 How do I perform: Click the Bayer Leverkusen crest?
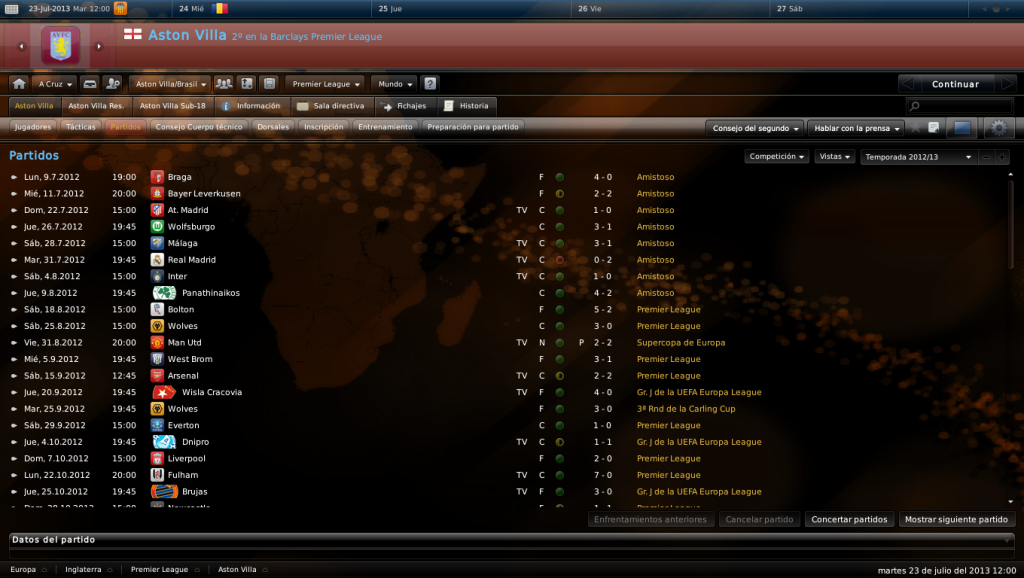point(157,193)
